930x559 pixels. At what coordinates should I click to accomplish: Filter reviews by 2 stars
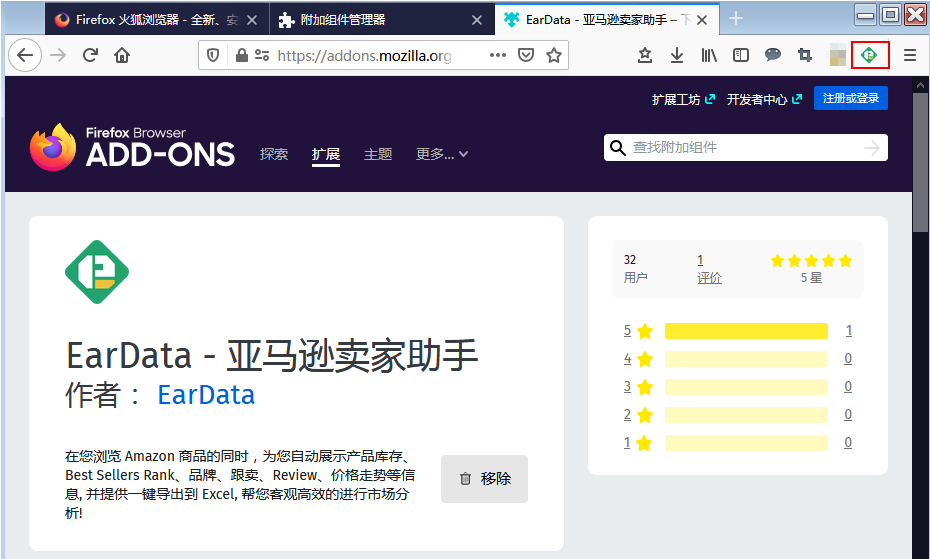pyautogui.click(x=638, y=415)
